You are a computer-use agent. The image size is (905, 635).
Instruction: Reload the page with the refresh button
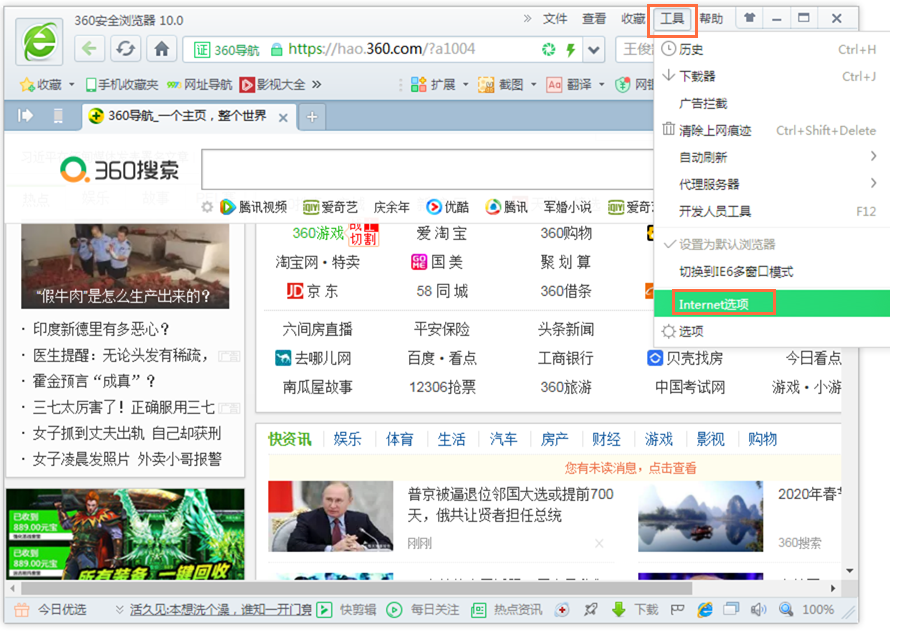coord(125,49)
